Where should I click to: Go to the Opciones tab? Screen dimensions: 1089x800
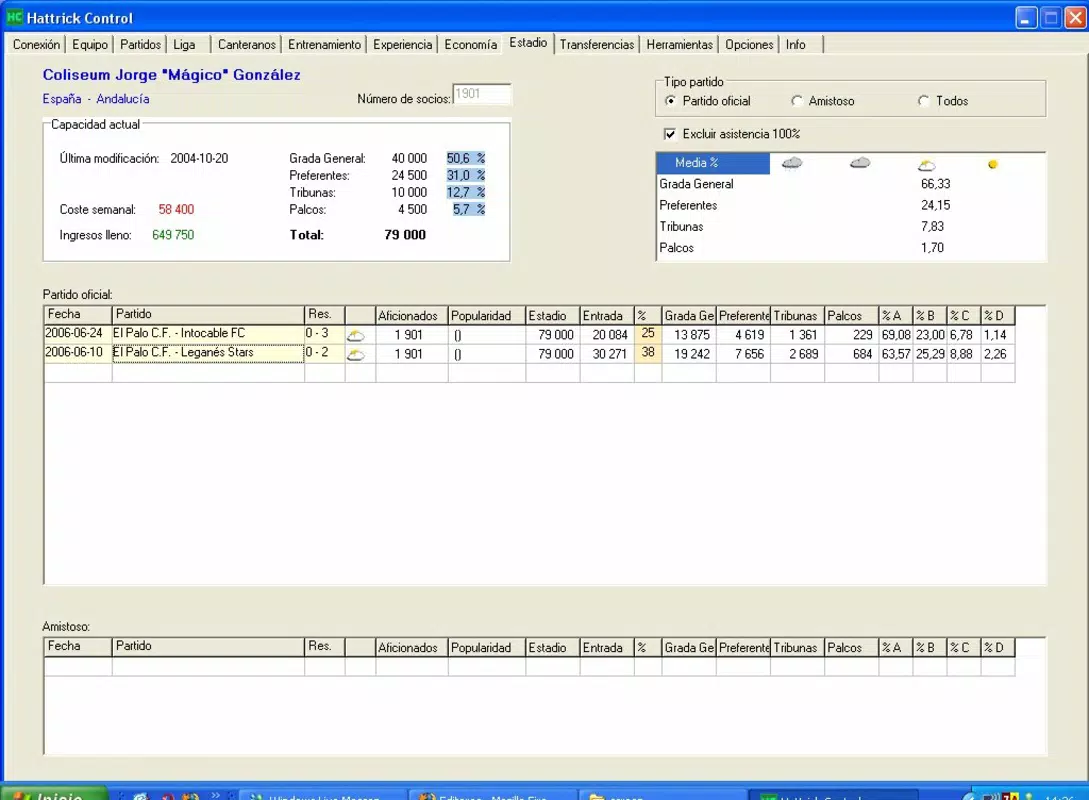749,44
